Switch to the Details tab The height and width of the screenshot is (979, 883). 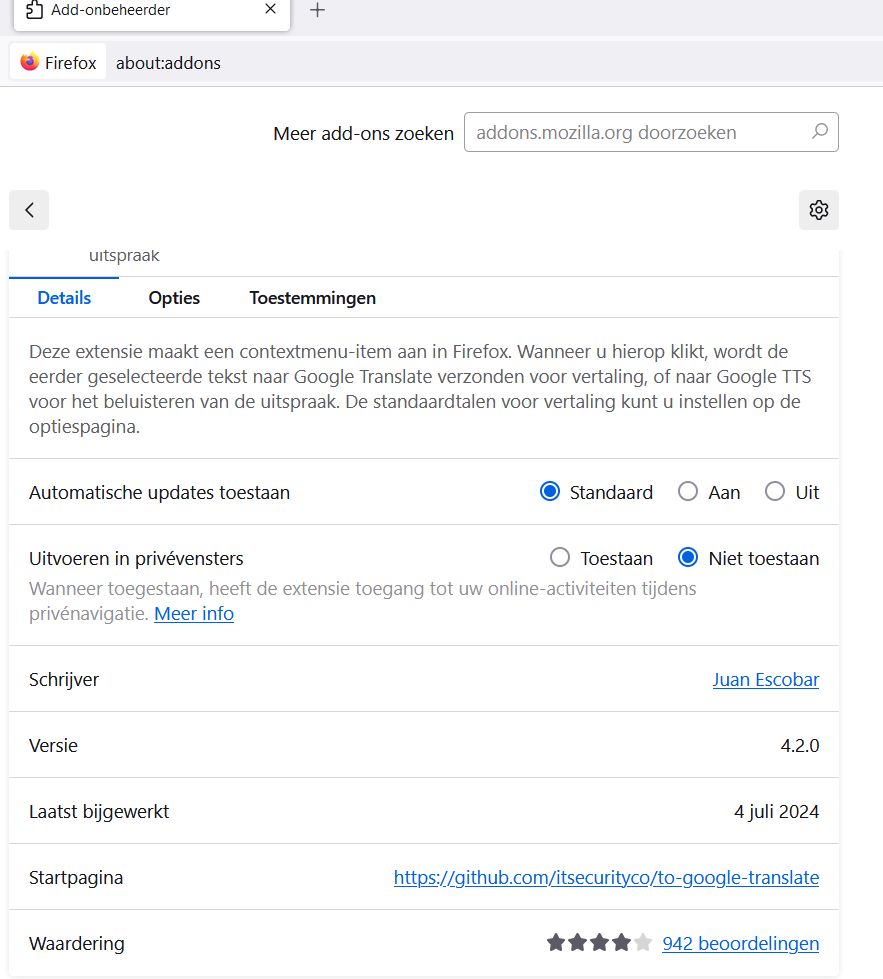coord(64,298)
